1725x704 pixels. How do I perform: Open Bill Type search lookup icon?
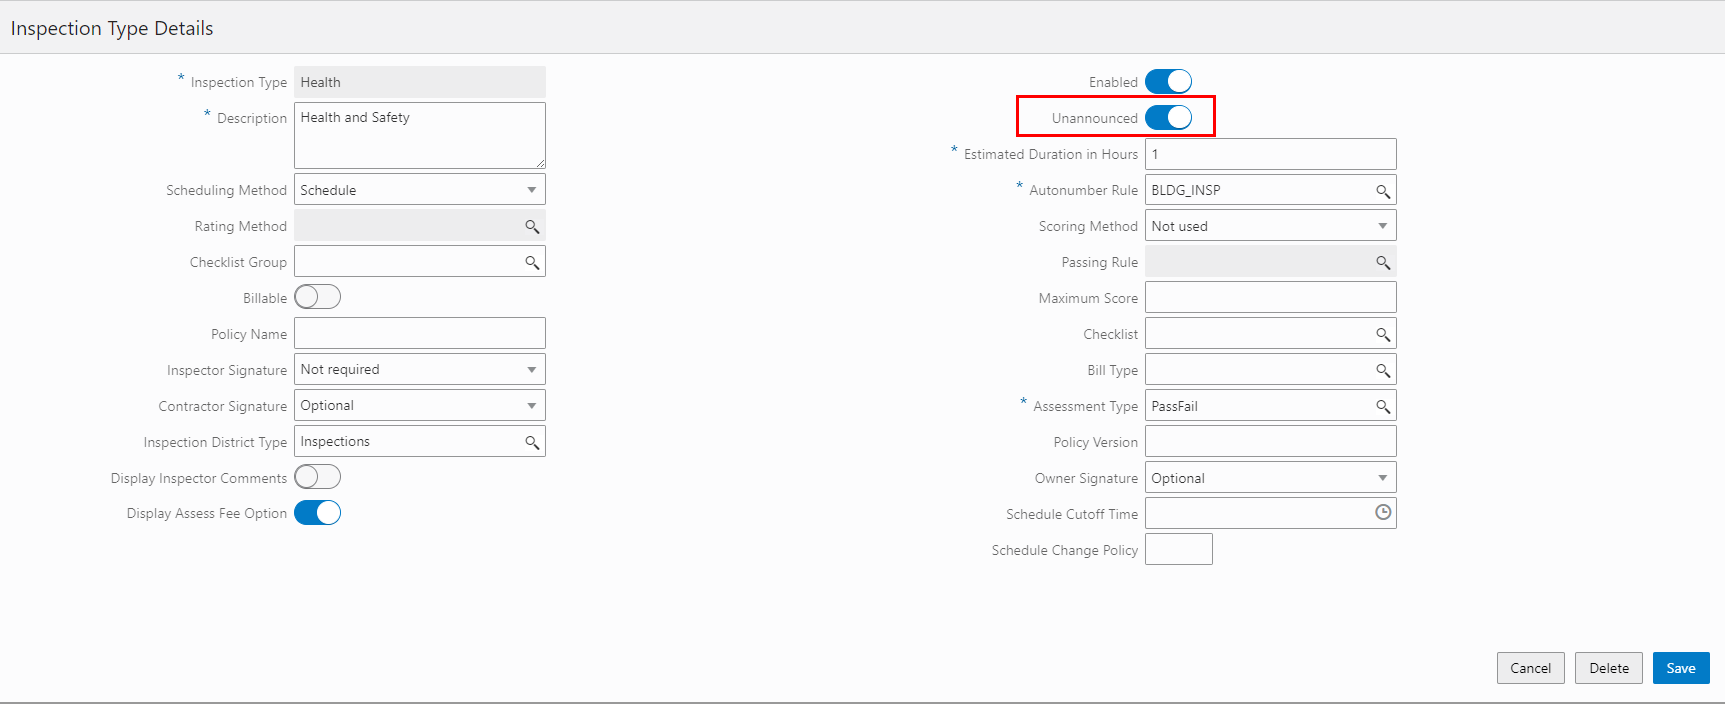pyautogui.click(x=1383, y=371)
